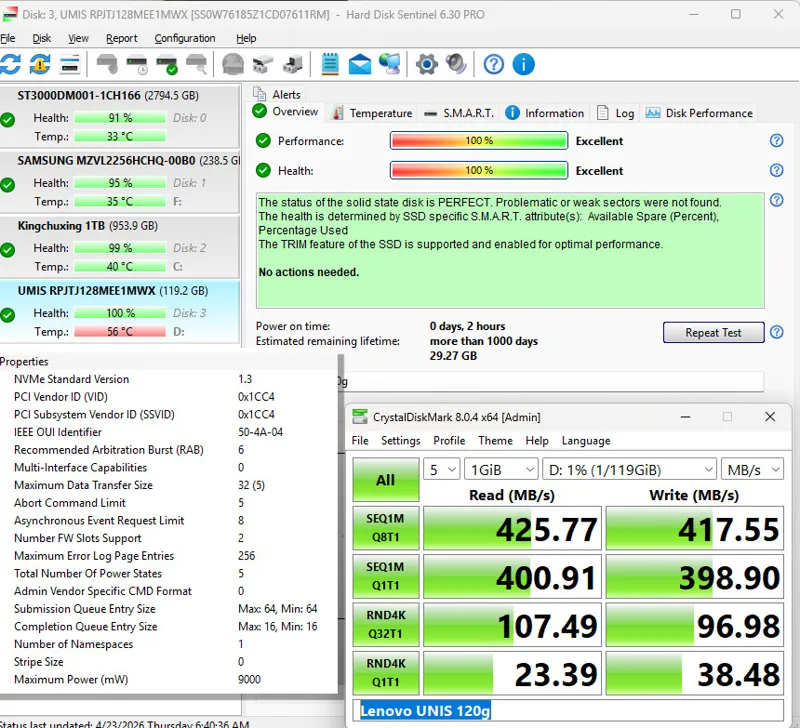Click the Lenovo UNIS 120g comment field
800x728 pixels.
(568, 710)
